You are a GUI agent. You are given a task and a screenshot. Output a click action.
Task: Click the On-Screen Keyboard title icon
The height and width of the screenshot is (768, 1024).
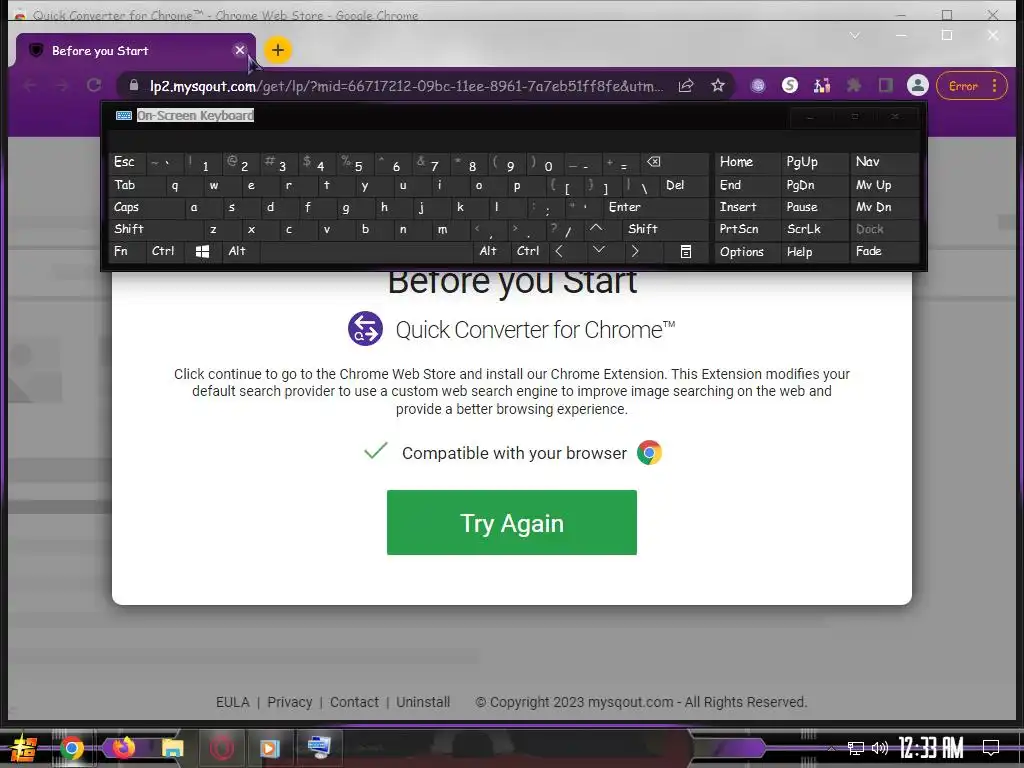pos(123,116)
